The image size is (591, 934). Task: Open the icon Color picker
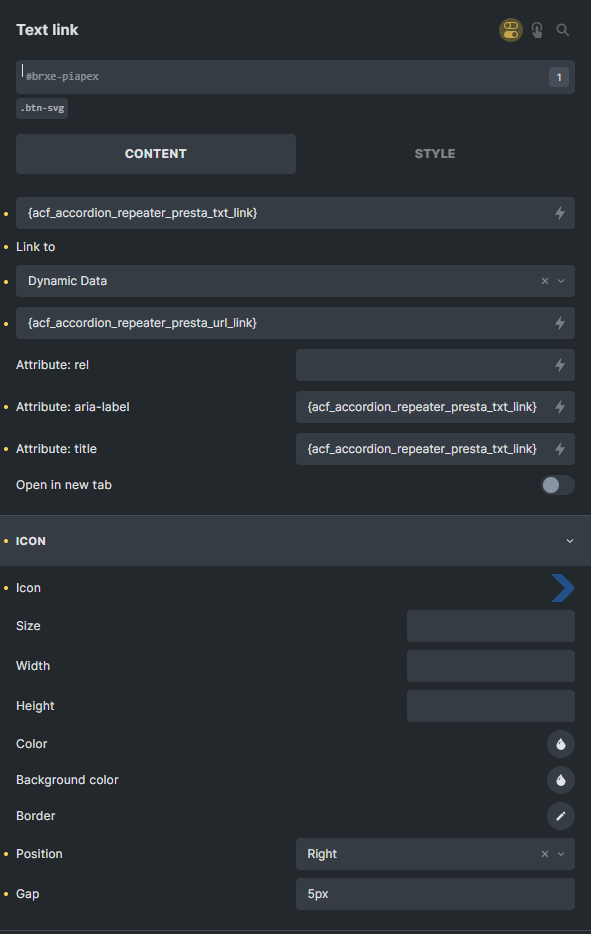pos(561,744)
